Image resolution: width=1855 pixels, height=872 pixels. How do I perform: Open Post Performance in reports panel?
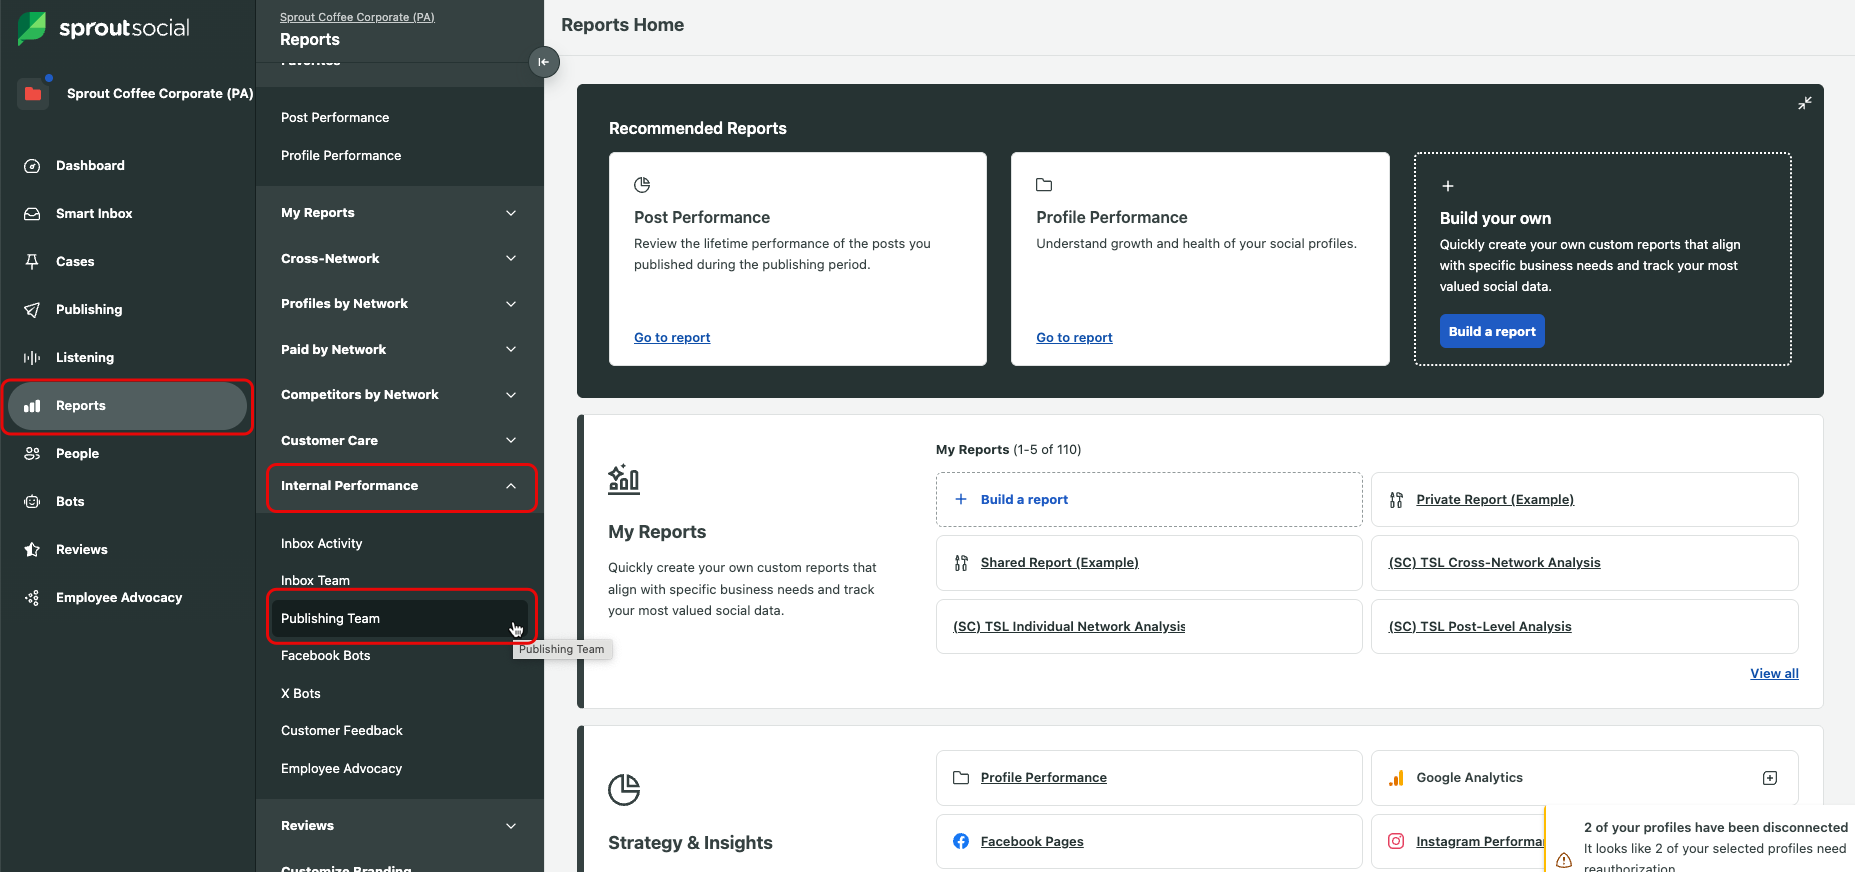[335, 118]
